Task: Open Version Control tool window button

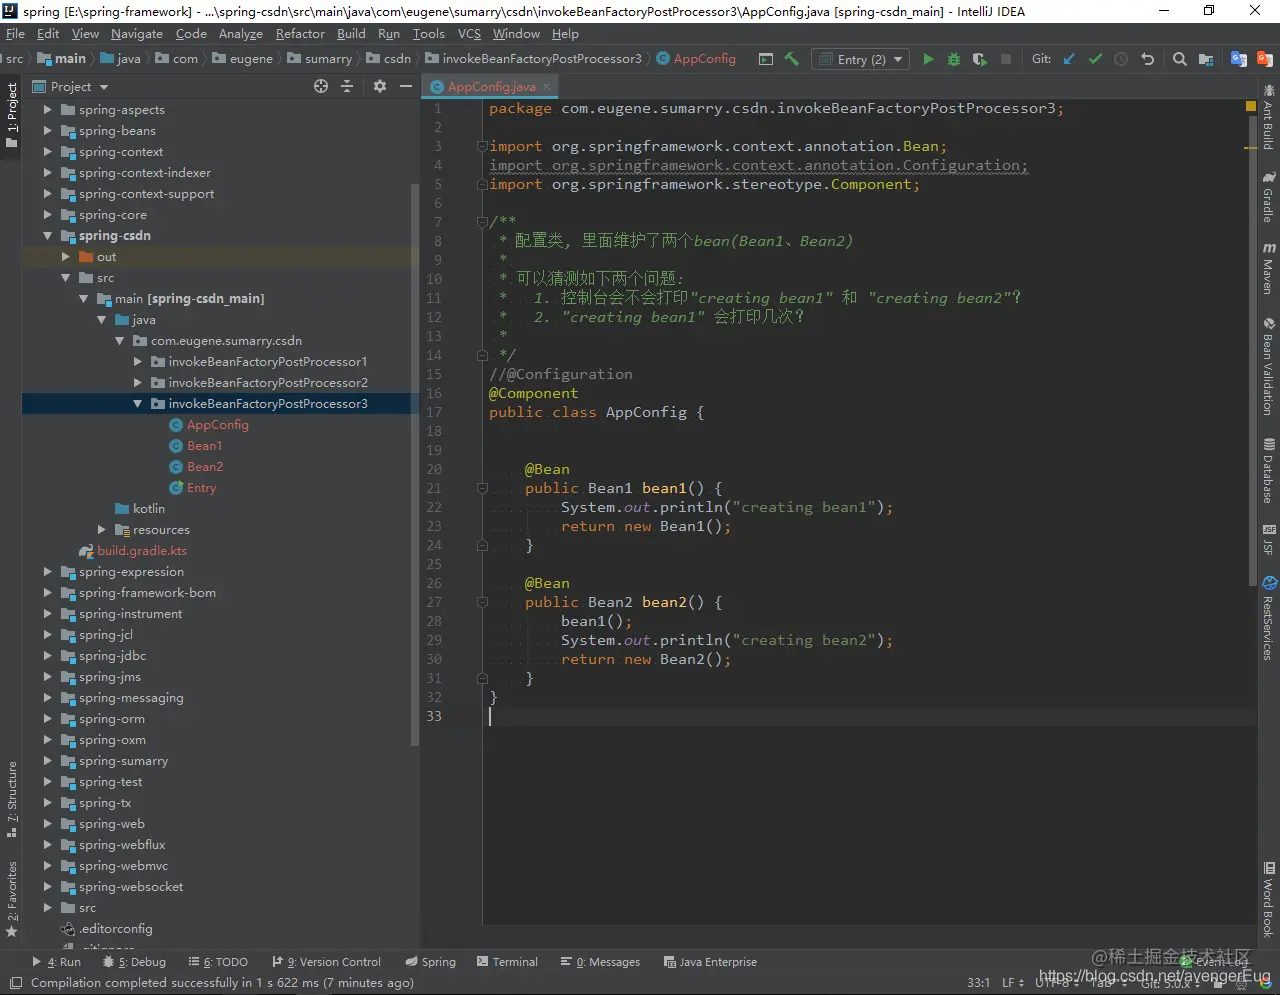Action: (327, 962)
